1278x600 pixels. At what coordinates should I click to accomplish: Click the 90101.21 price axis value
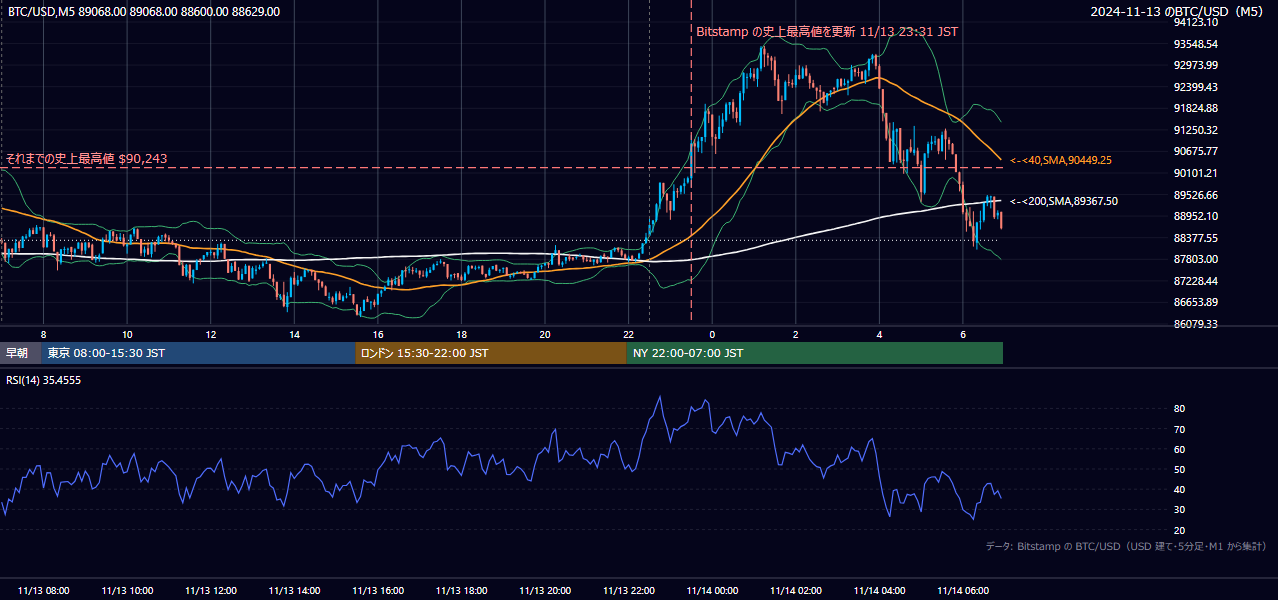[1196, 173]
